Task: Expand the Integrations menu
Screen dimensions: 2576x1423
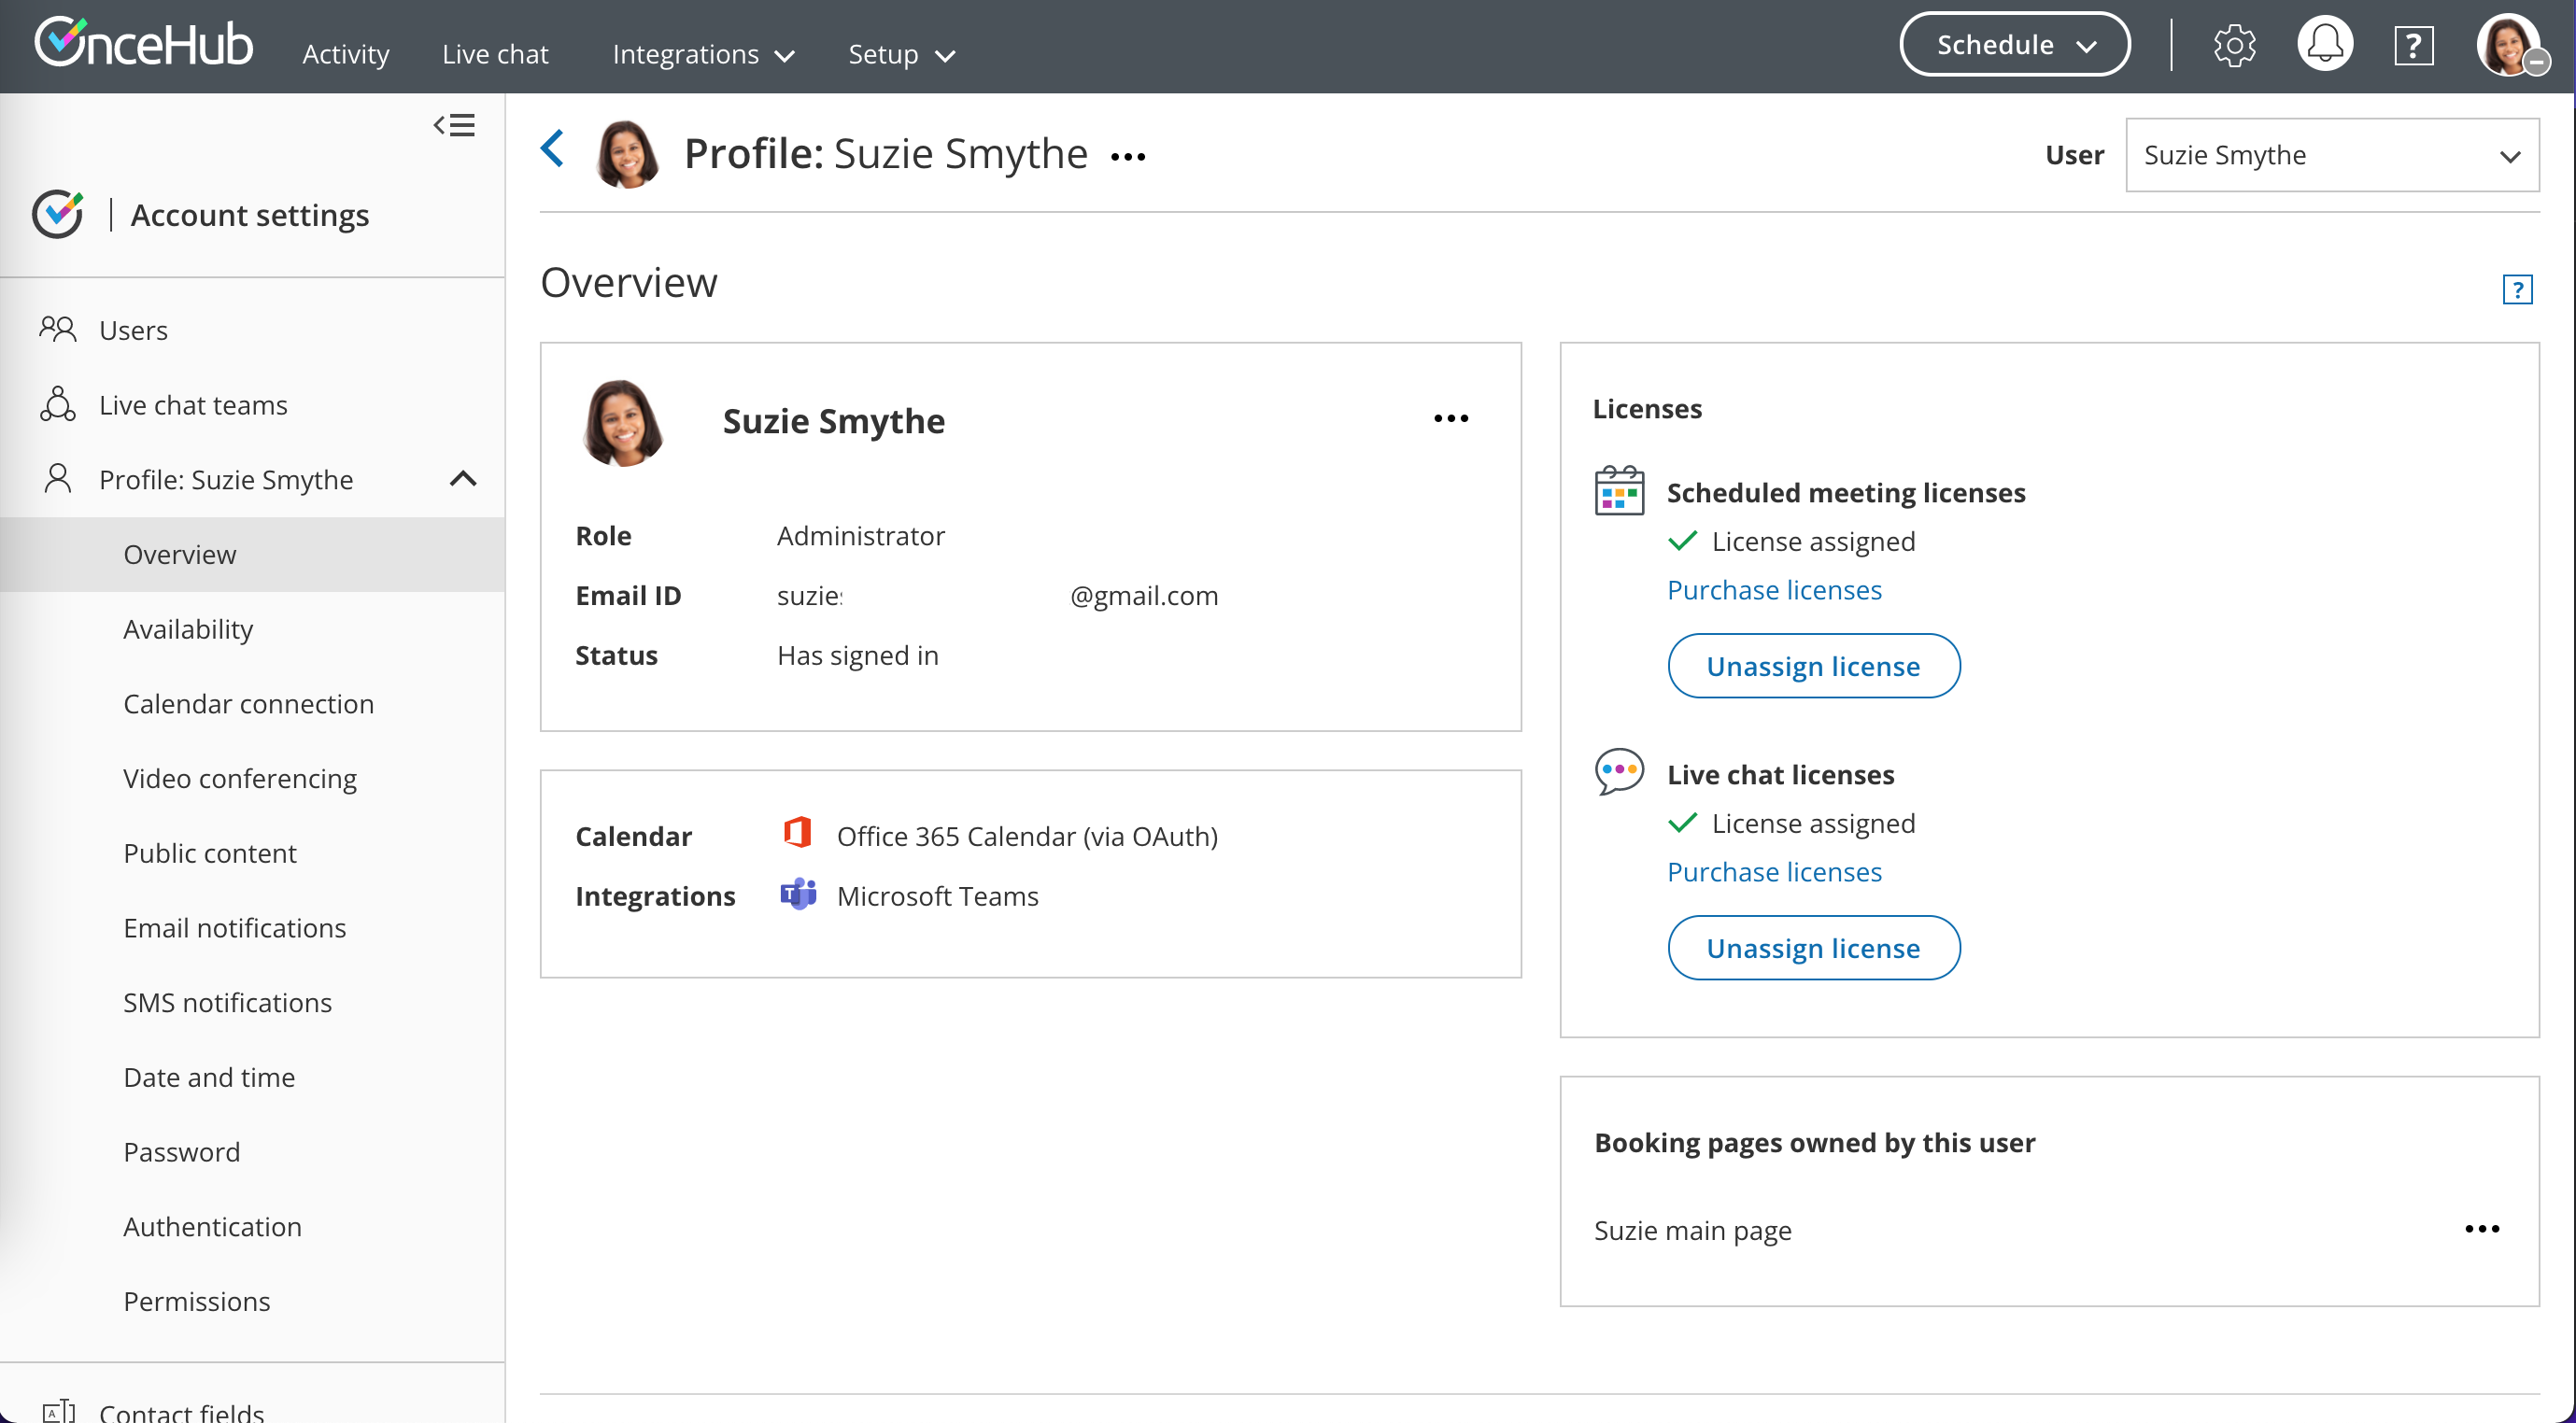Action: pyautogui.click(x=703, y=54)
